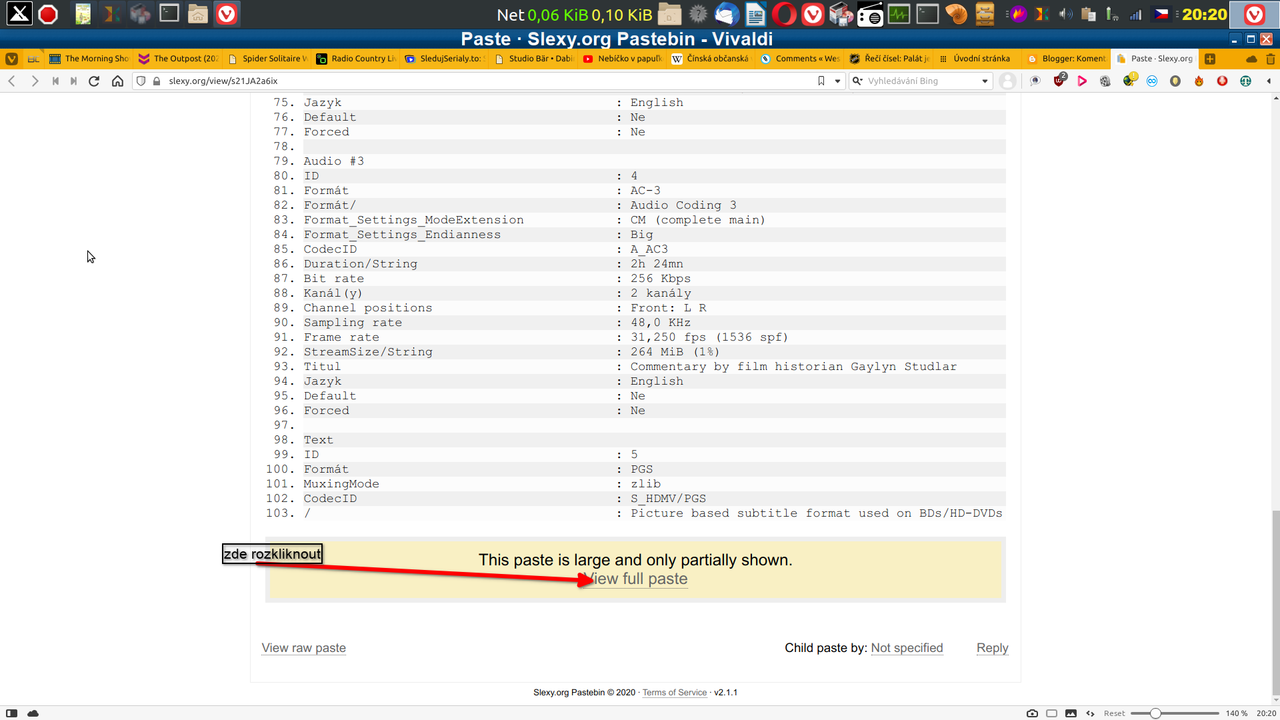Viewport: 1280px width, 720px height.
Task: Click the View full paste link
Action: pos(636,579)
